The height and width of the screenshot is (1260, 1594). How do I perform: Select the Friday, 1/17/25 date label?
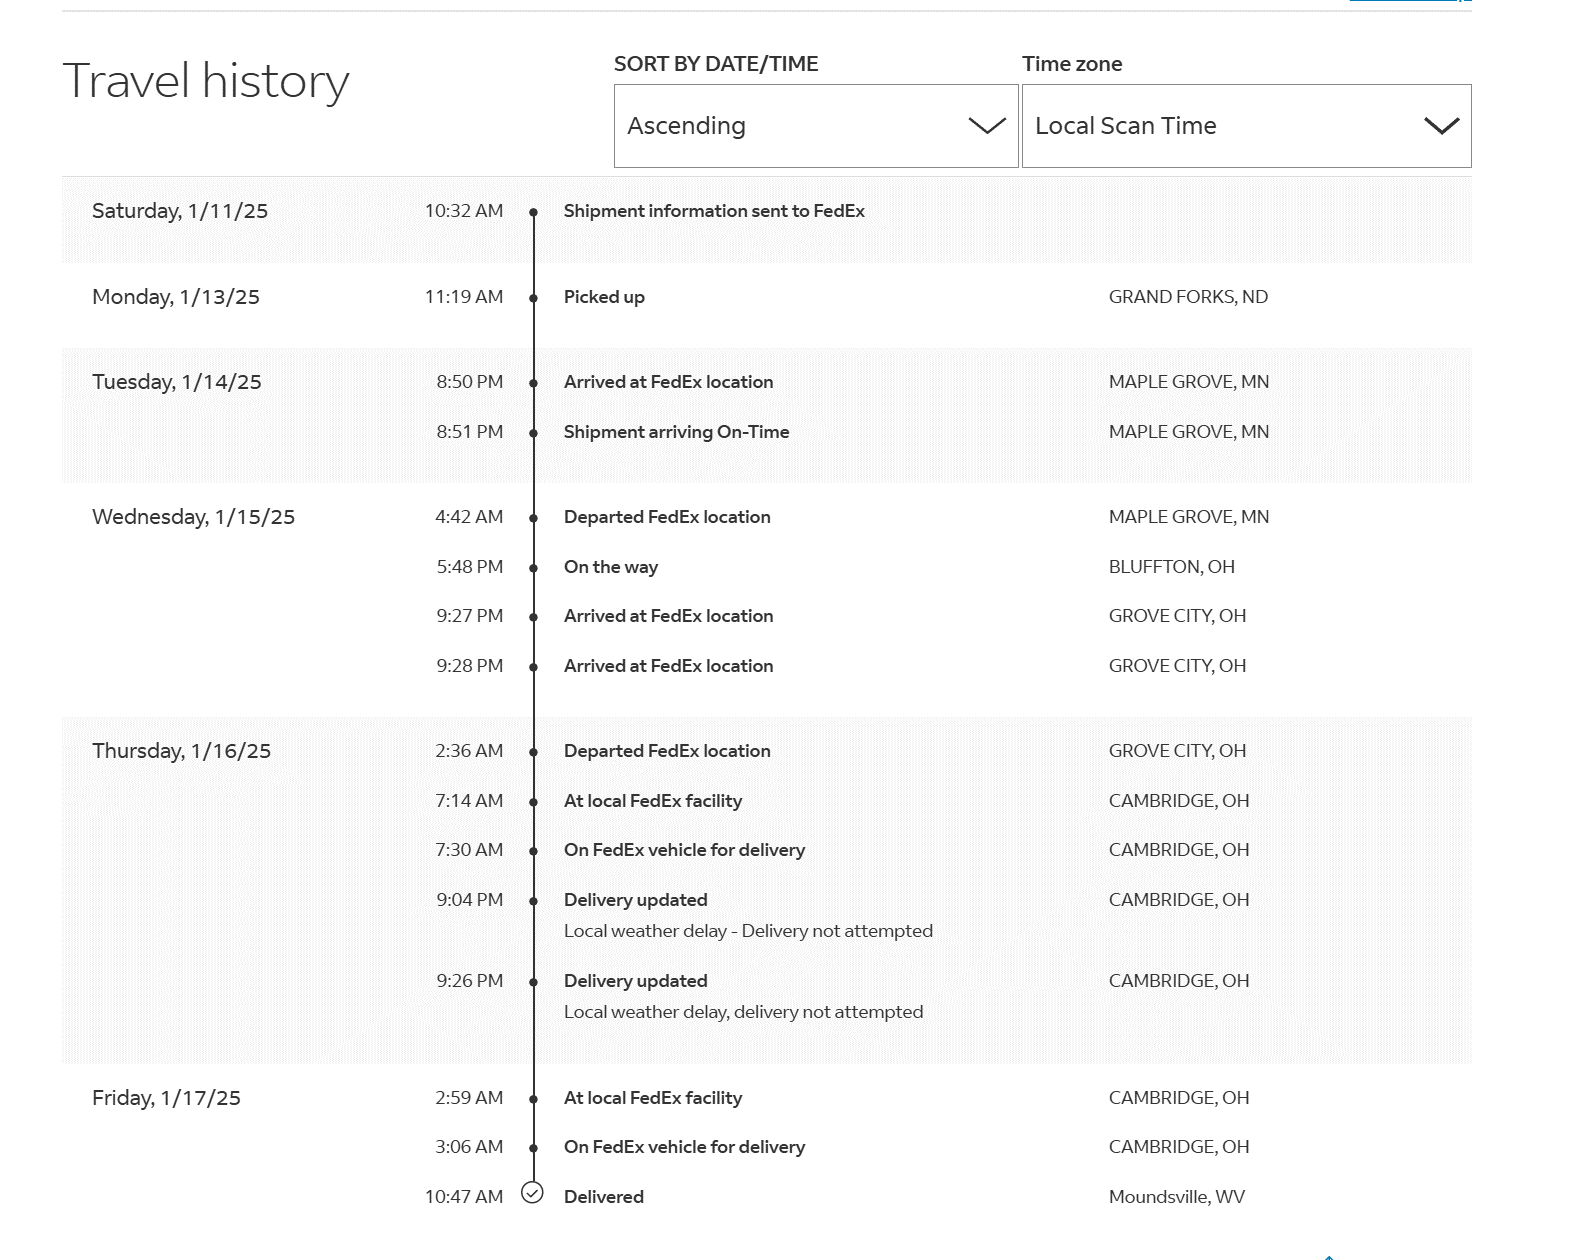point(167,1098)
